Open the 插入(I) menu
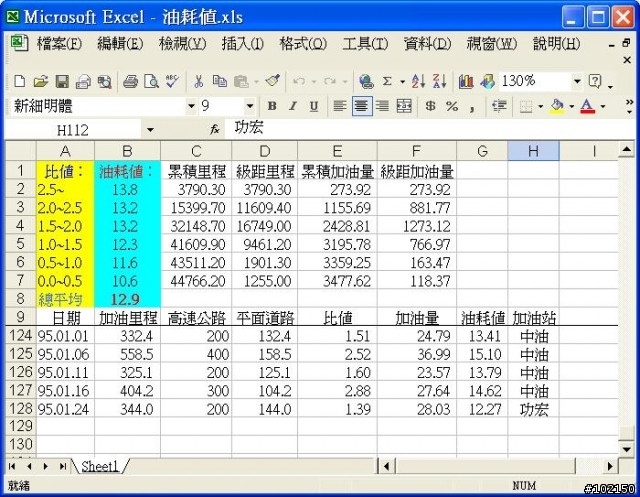Screen dimensions: 640x497 [242, 43]
